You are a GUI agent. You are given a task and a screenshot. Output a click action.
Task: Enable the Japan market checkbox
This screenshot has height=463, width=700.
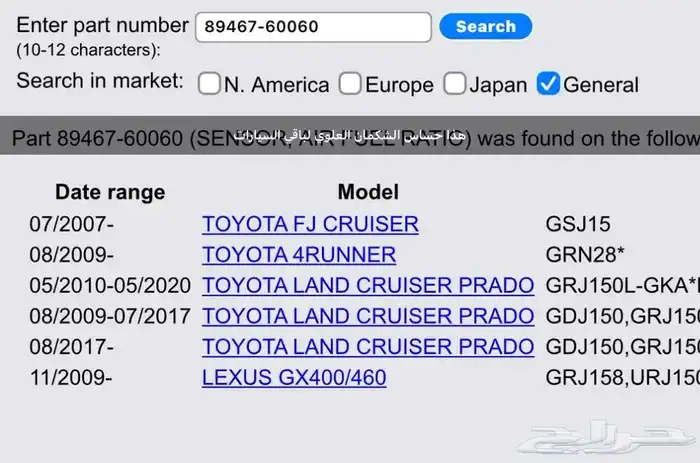tap(455, 84)
